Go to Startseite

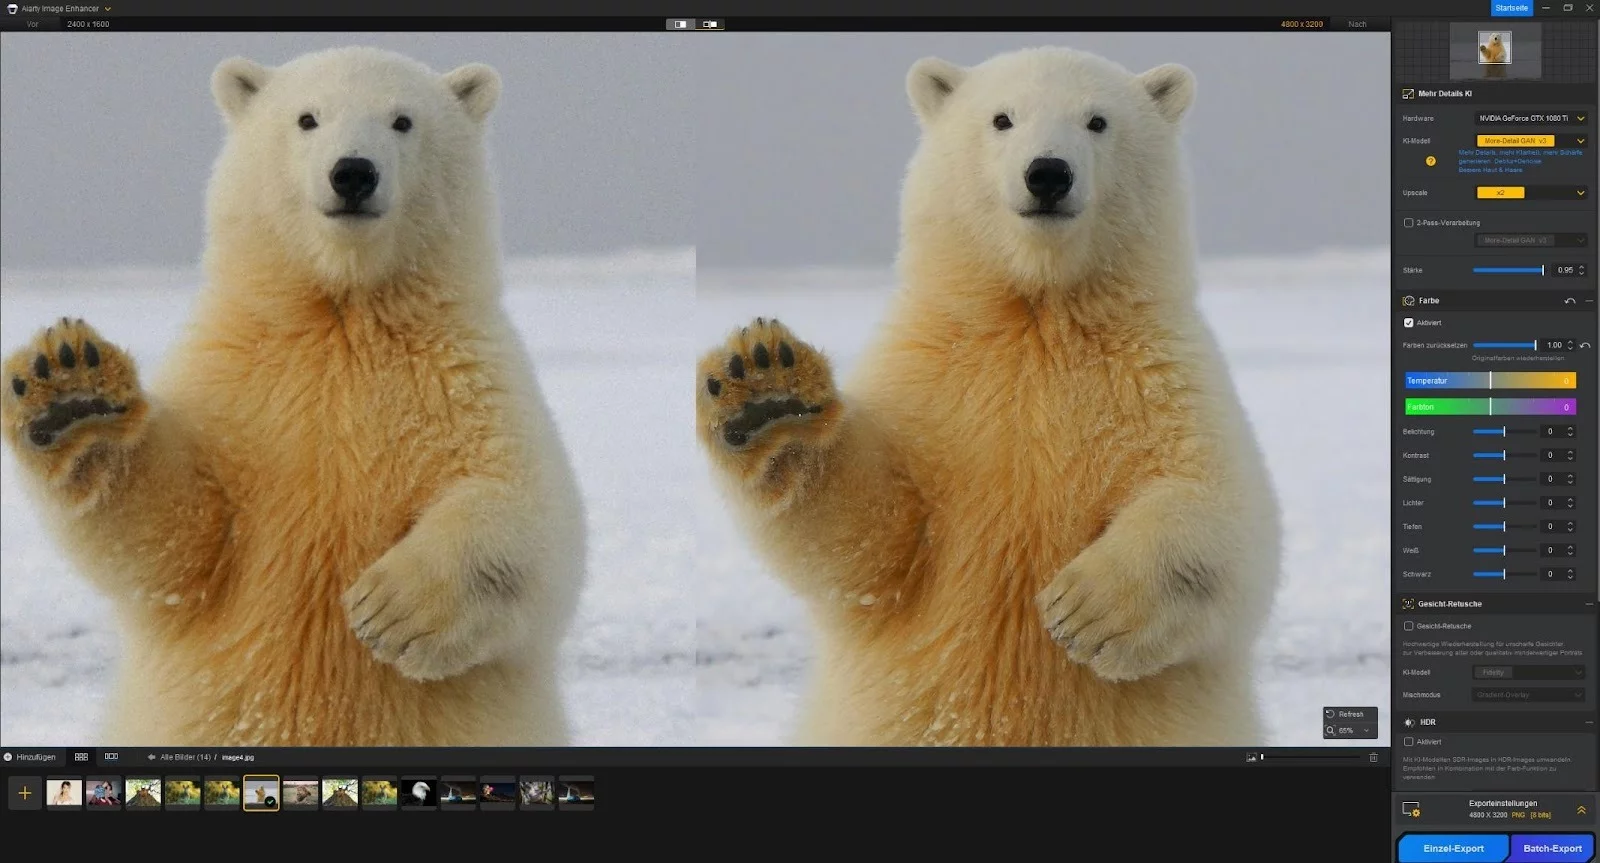1511,8
